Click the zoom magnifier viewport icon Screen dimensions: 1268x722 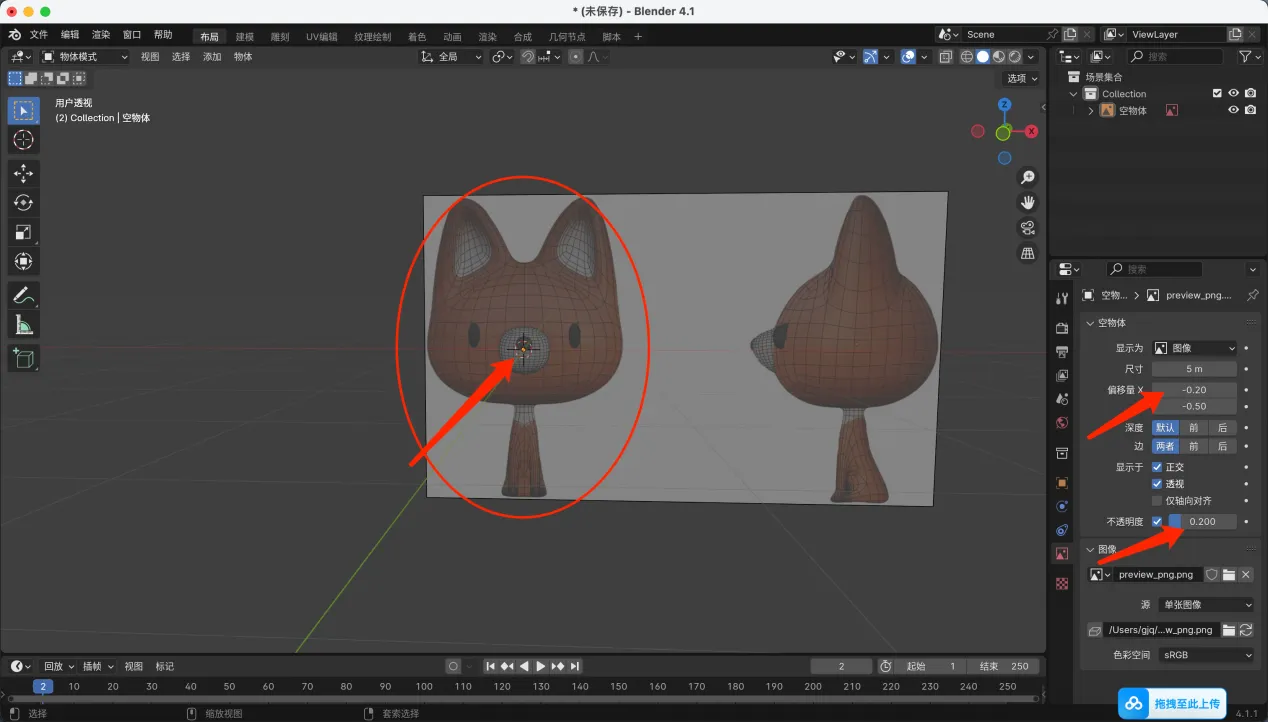coord(1027,177)
